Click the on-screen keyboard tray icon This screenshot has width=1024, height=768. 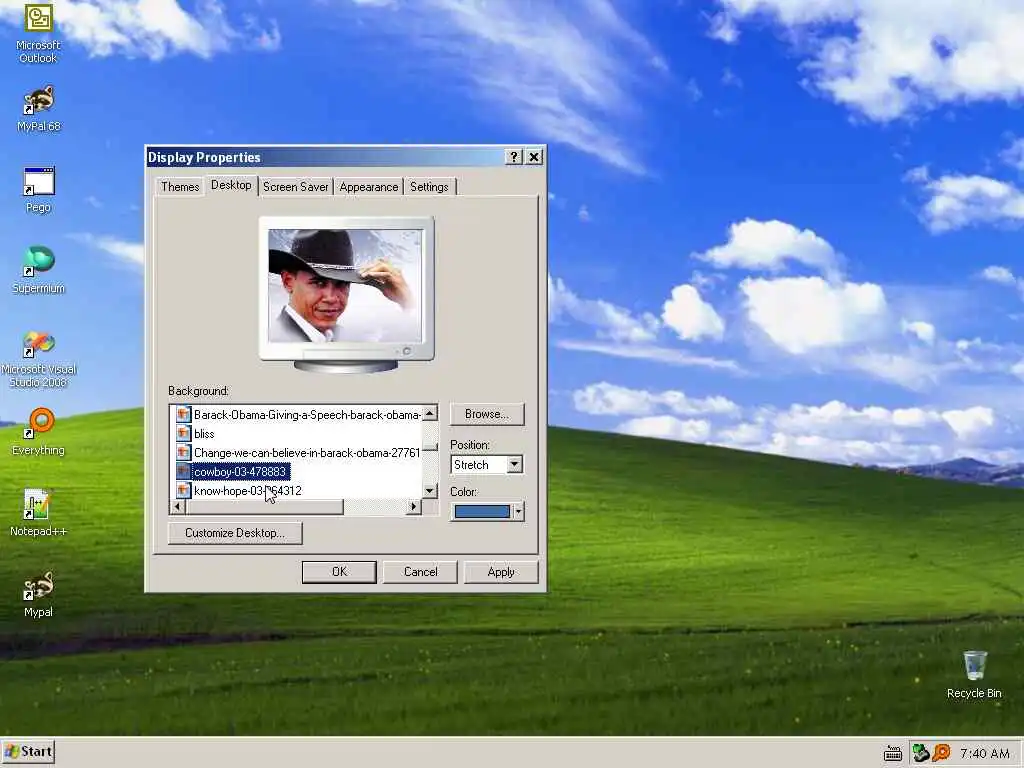[x=893, y=754]
